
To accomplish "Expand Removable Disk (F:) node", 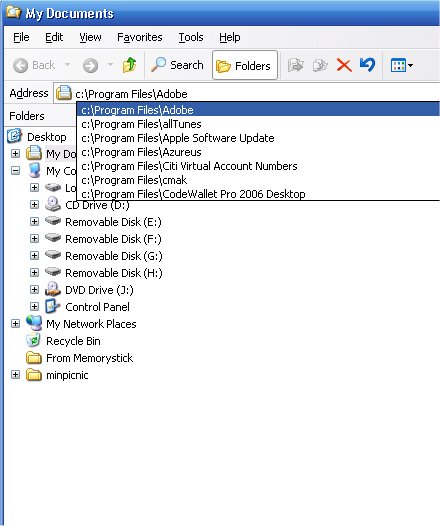I will point(34,239).
